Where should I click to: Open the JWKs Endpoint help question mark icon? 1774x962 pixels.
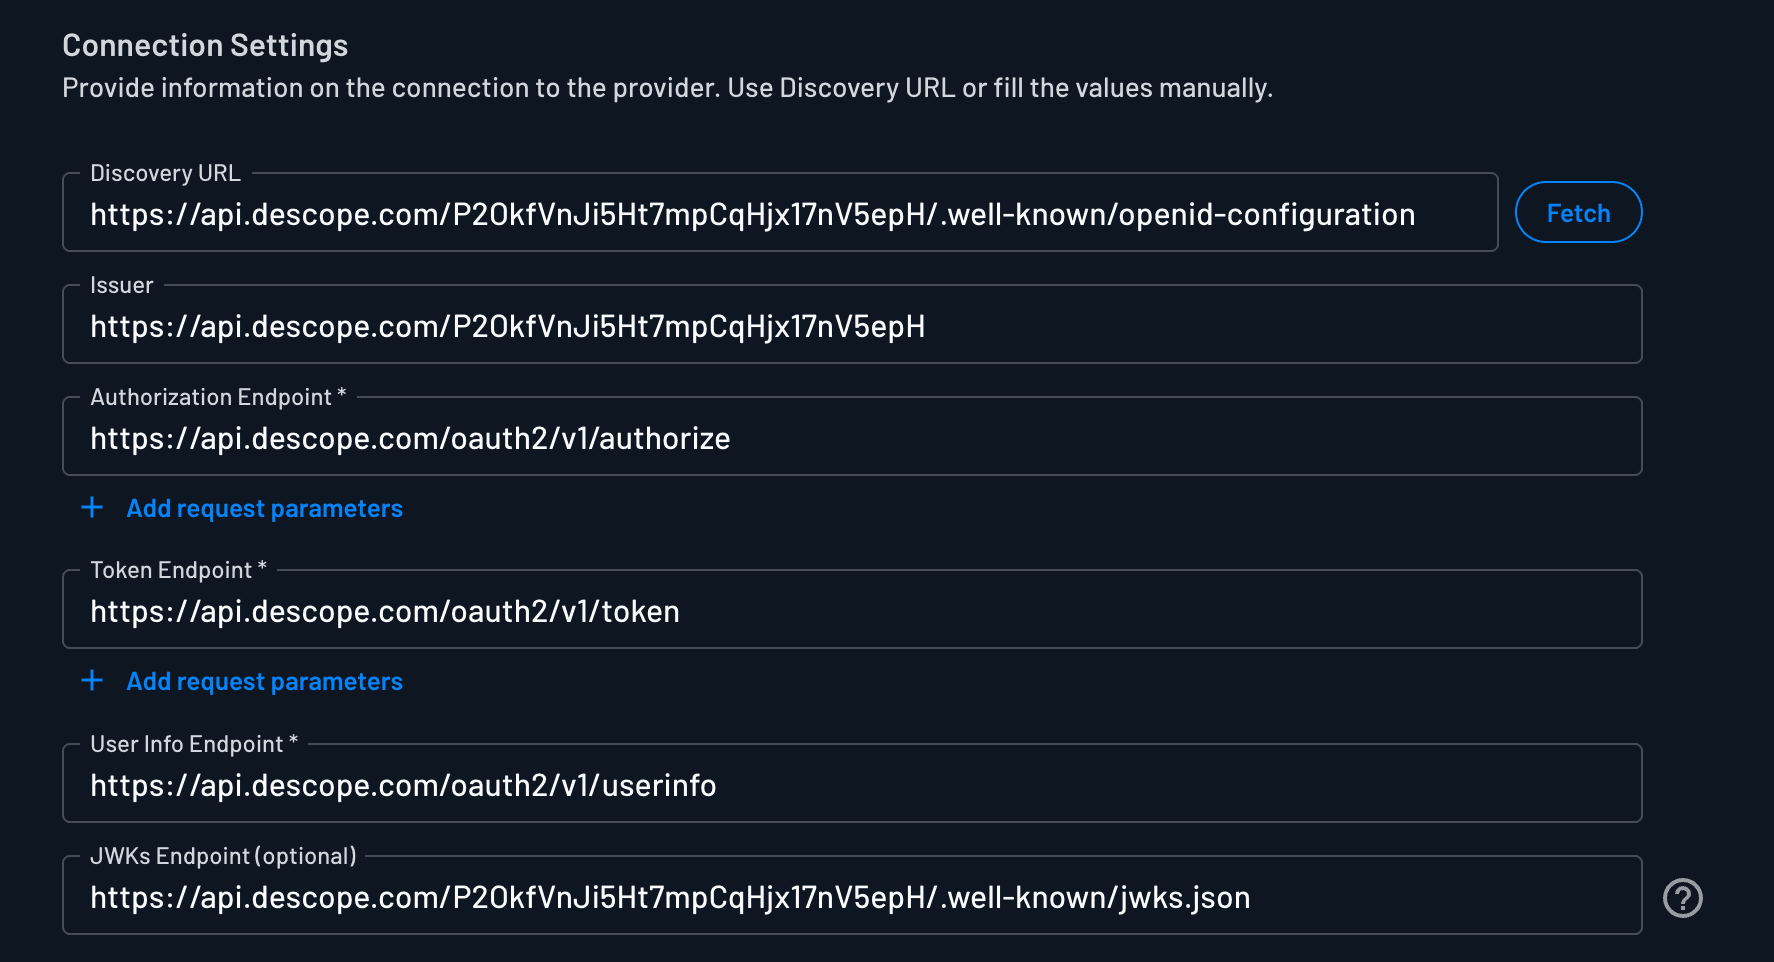coord(1683,897)
